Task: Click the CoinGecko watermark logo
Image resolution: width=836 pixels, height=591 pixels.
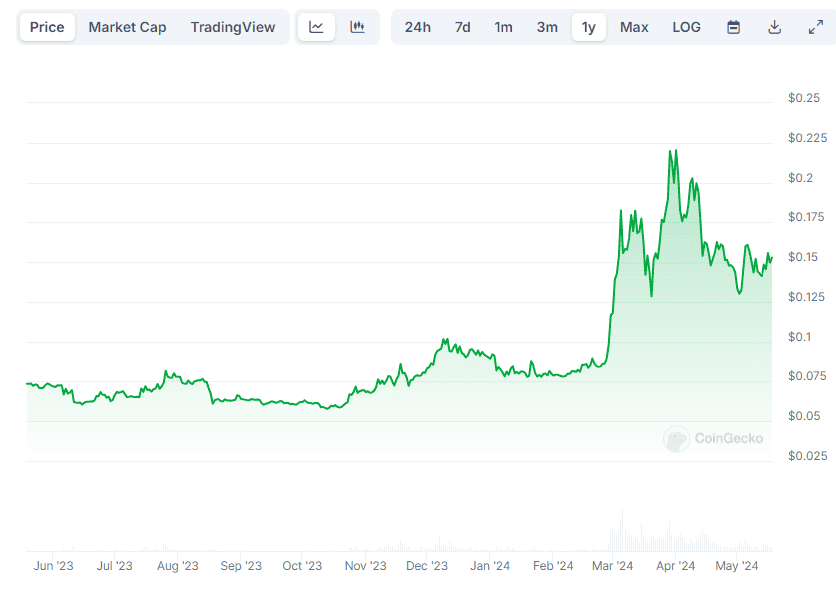Action: click(714, 438)
